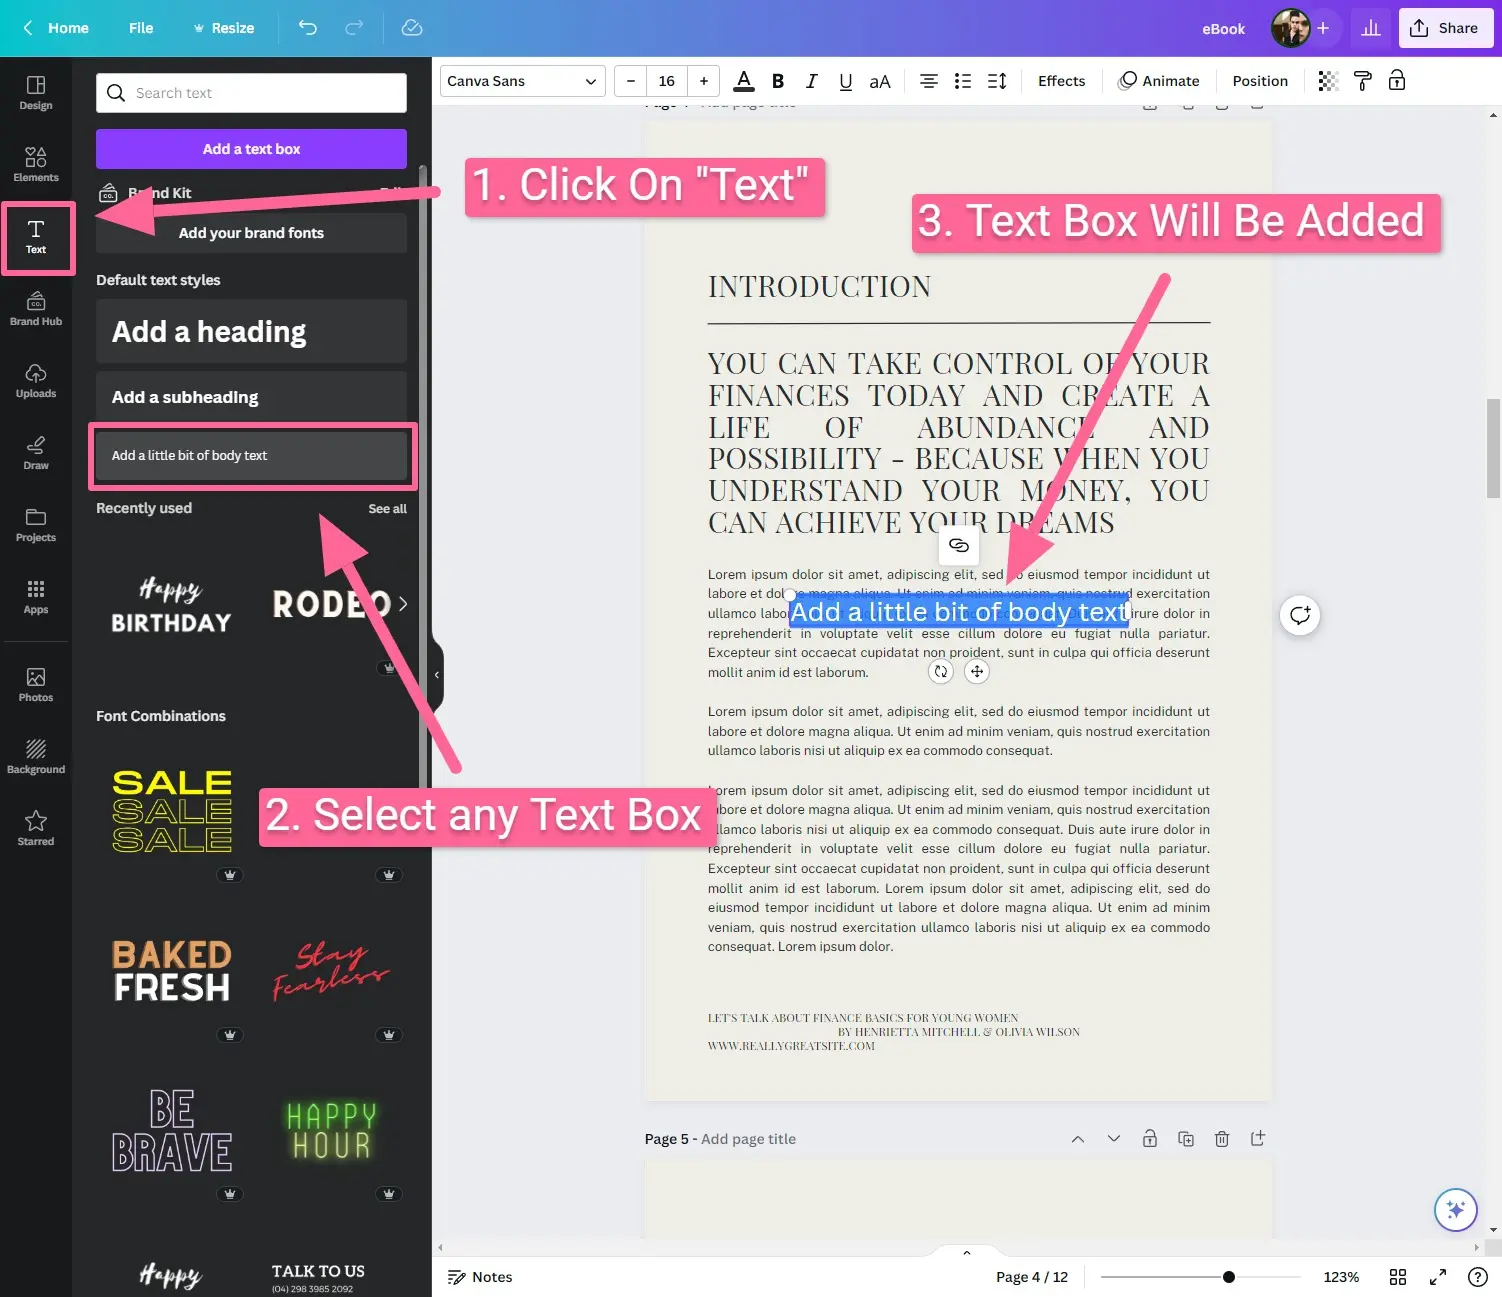Add a subheading text style
Image resolution: width=1502 pixels, height=1297 pixels.
251,397
